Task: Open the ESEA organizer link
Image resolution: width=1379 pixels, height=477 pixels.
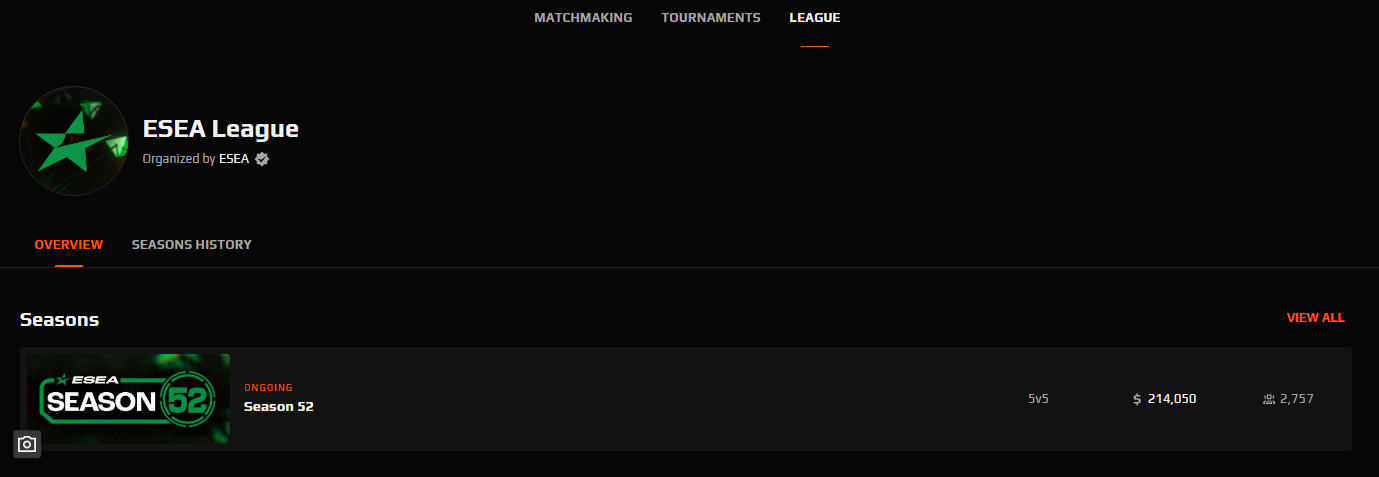Action: click(x=234, y=159)
